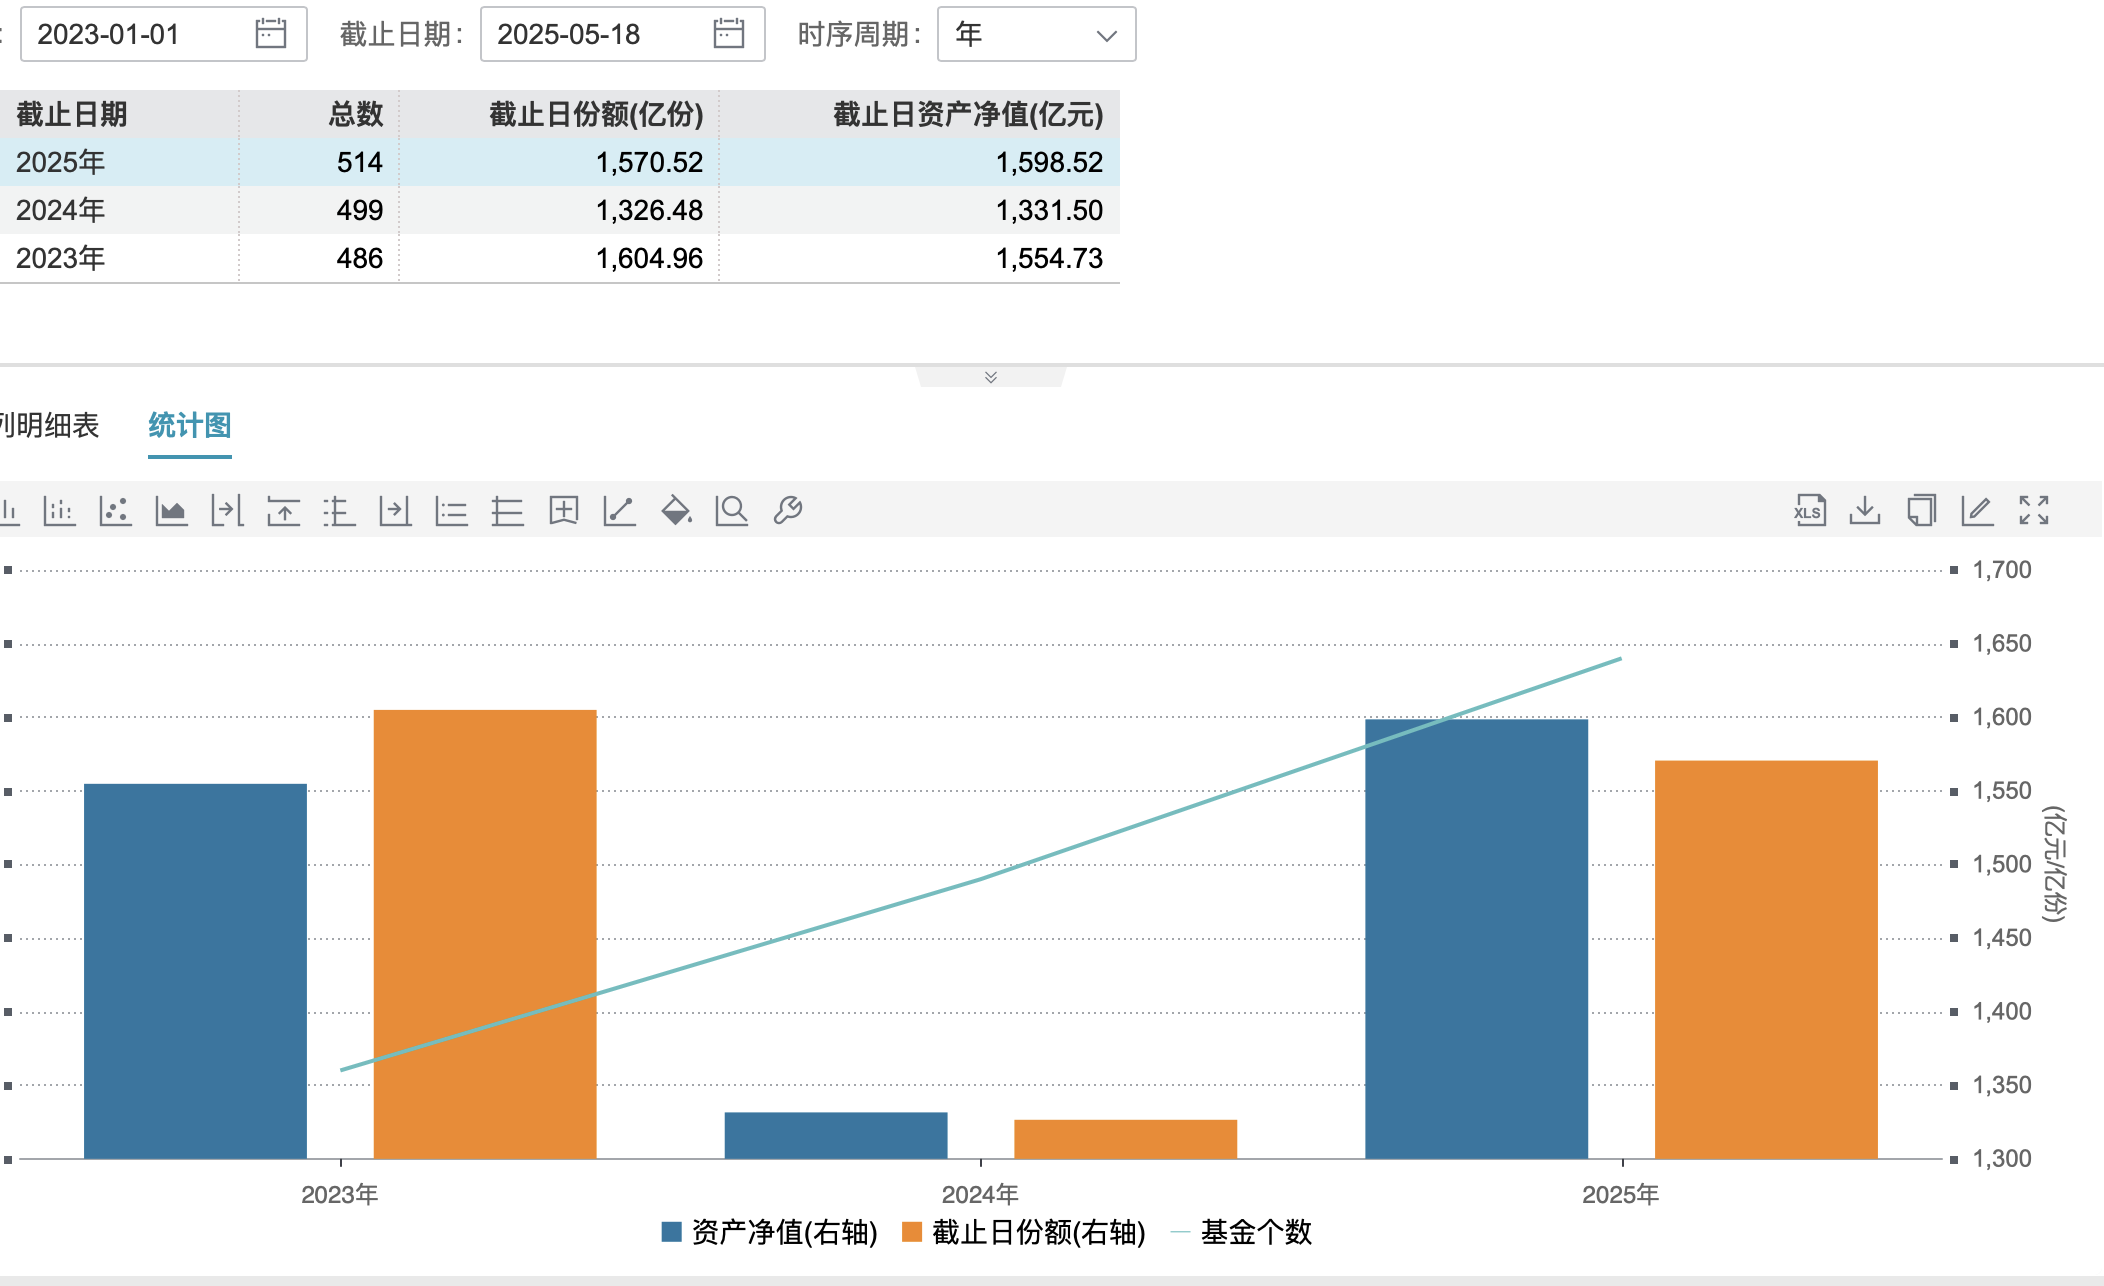Collapse the top panel with chevron arrow
The width and height of the screenshot is (2104, 1286).
(x=990, y=377)
